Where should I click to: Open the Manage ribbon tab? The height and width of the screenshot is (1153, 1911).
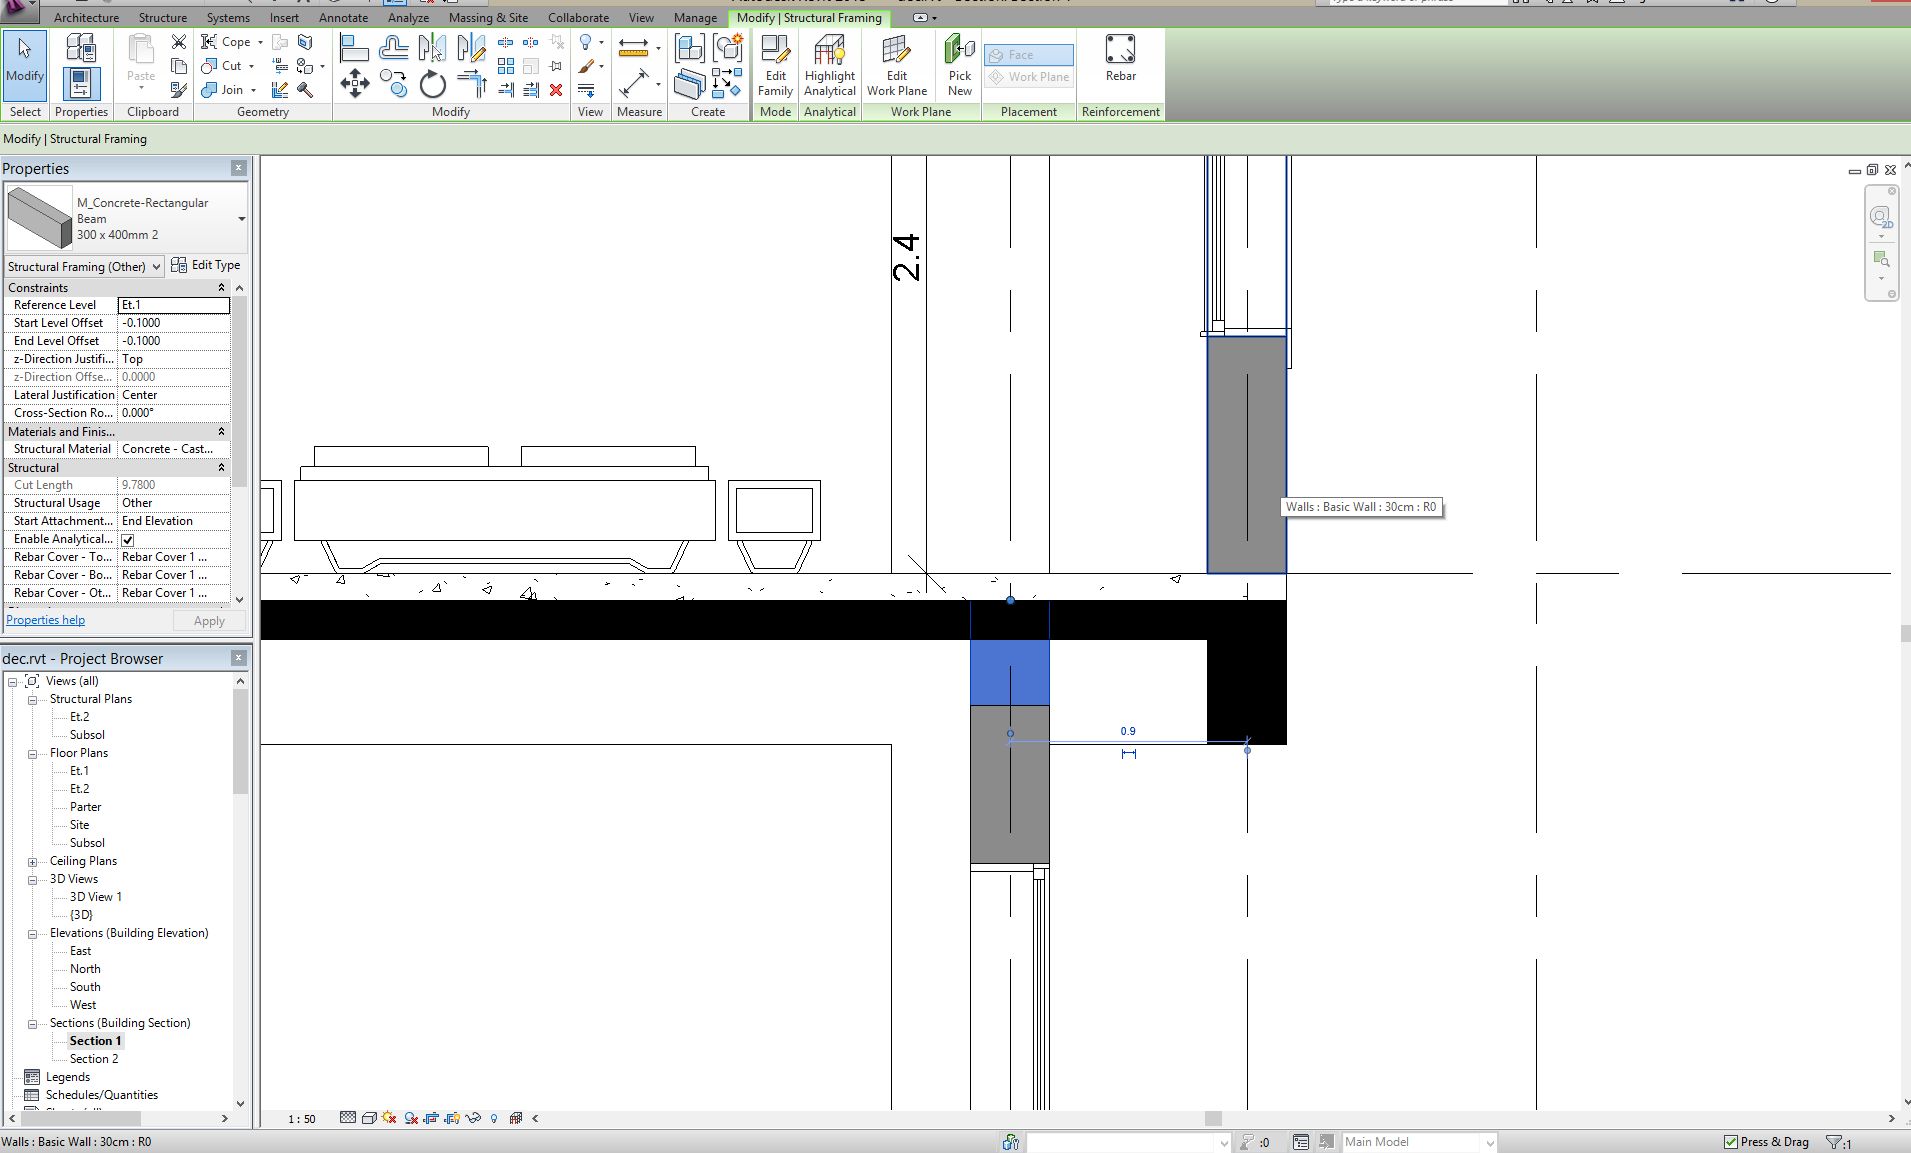point(695,17)
